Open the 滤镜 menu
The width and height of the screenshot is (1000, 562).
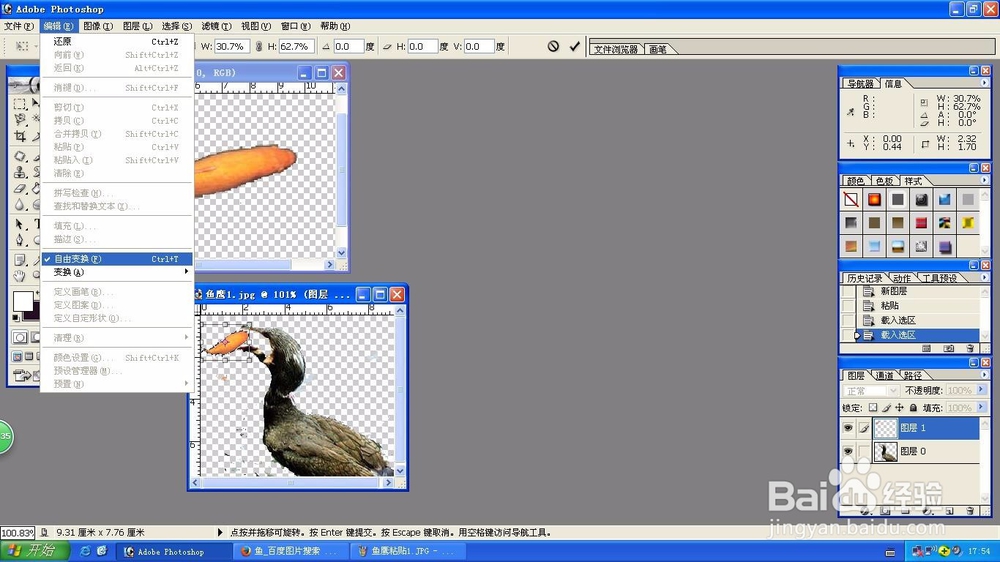pyautogui.click(x=216, y=26)
